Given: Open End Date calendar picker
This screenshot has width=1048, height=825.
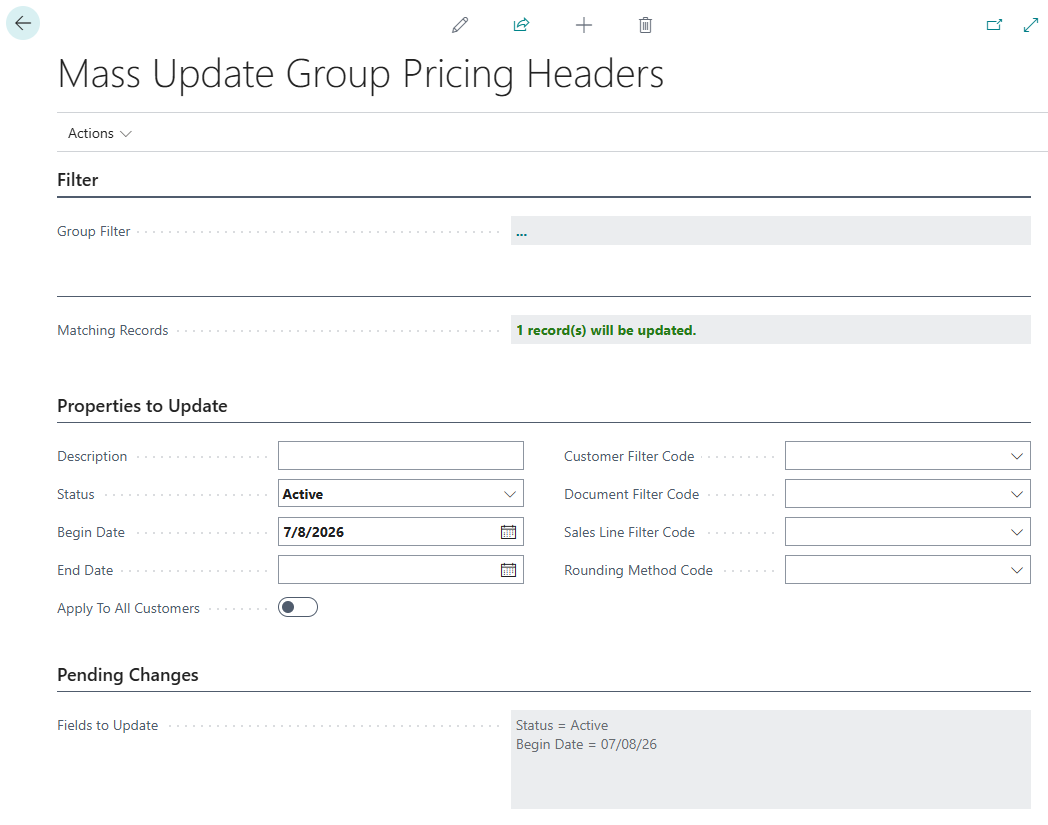Looking at the screenshot, I should [x=508, y=570].
